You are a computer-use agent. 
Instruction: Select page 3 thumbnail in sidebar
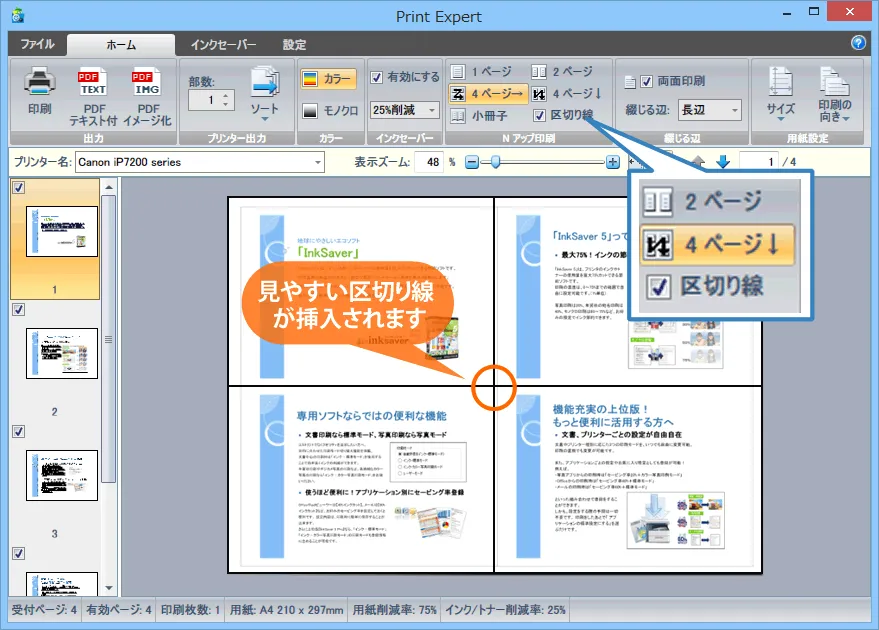[x=62, y=475]
